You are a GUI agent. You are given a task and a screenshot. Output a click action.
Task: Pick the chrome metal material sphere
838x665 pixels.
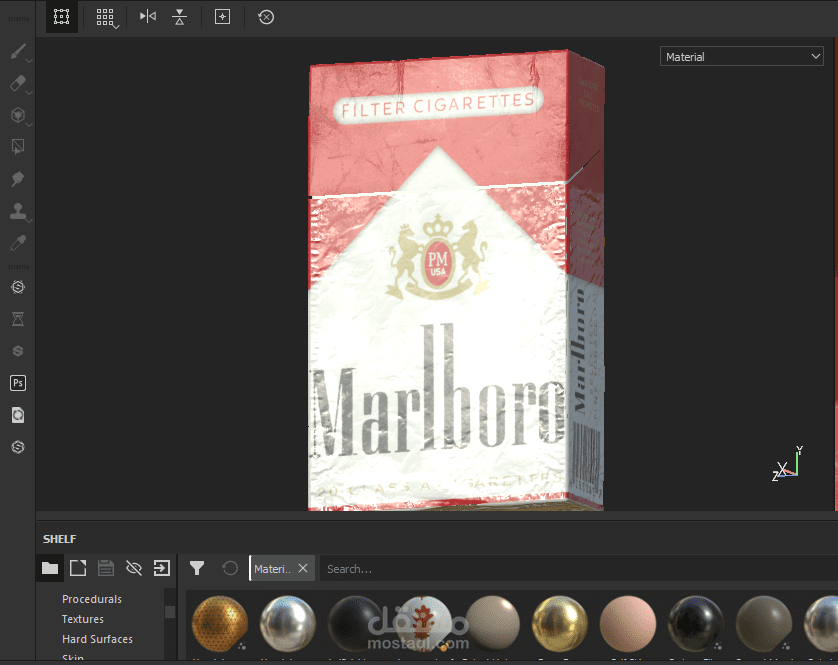(288, 624)
